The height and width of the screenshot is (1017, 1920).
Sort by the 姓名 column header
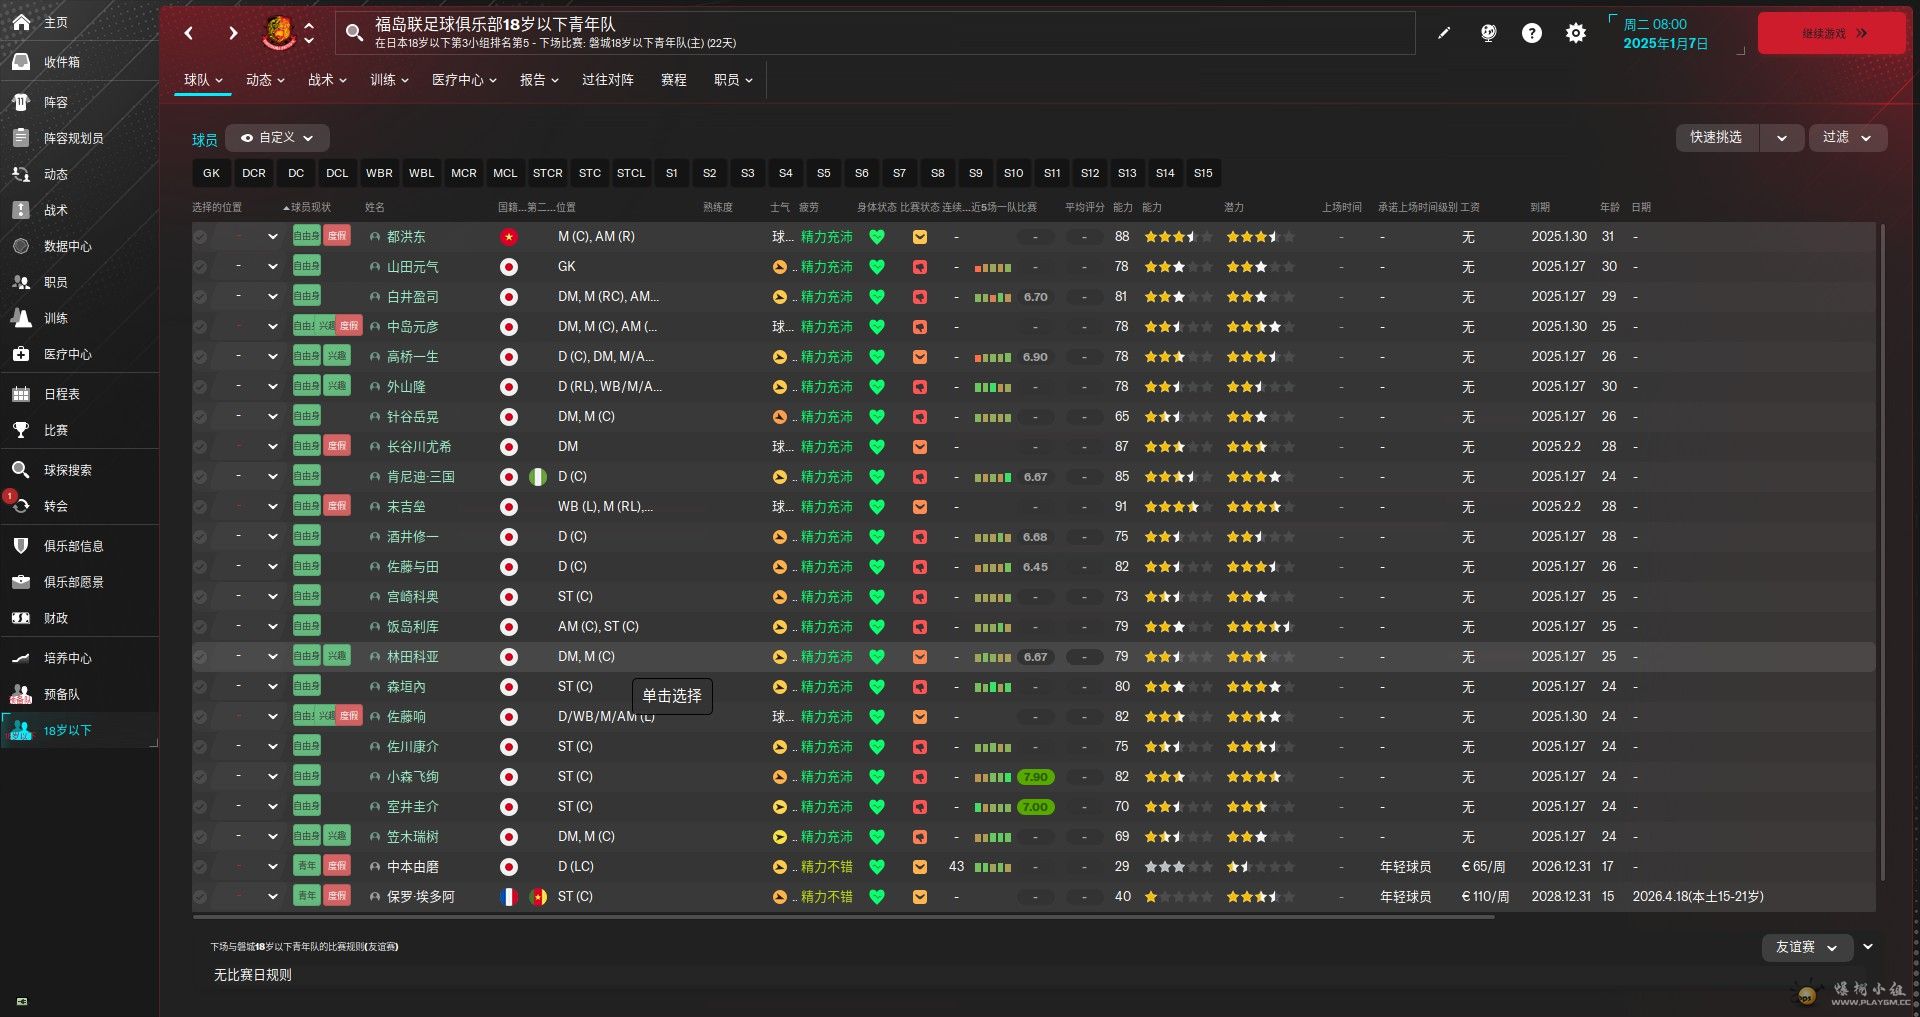pos(375,208)
